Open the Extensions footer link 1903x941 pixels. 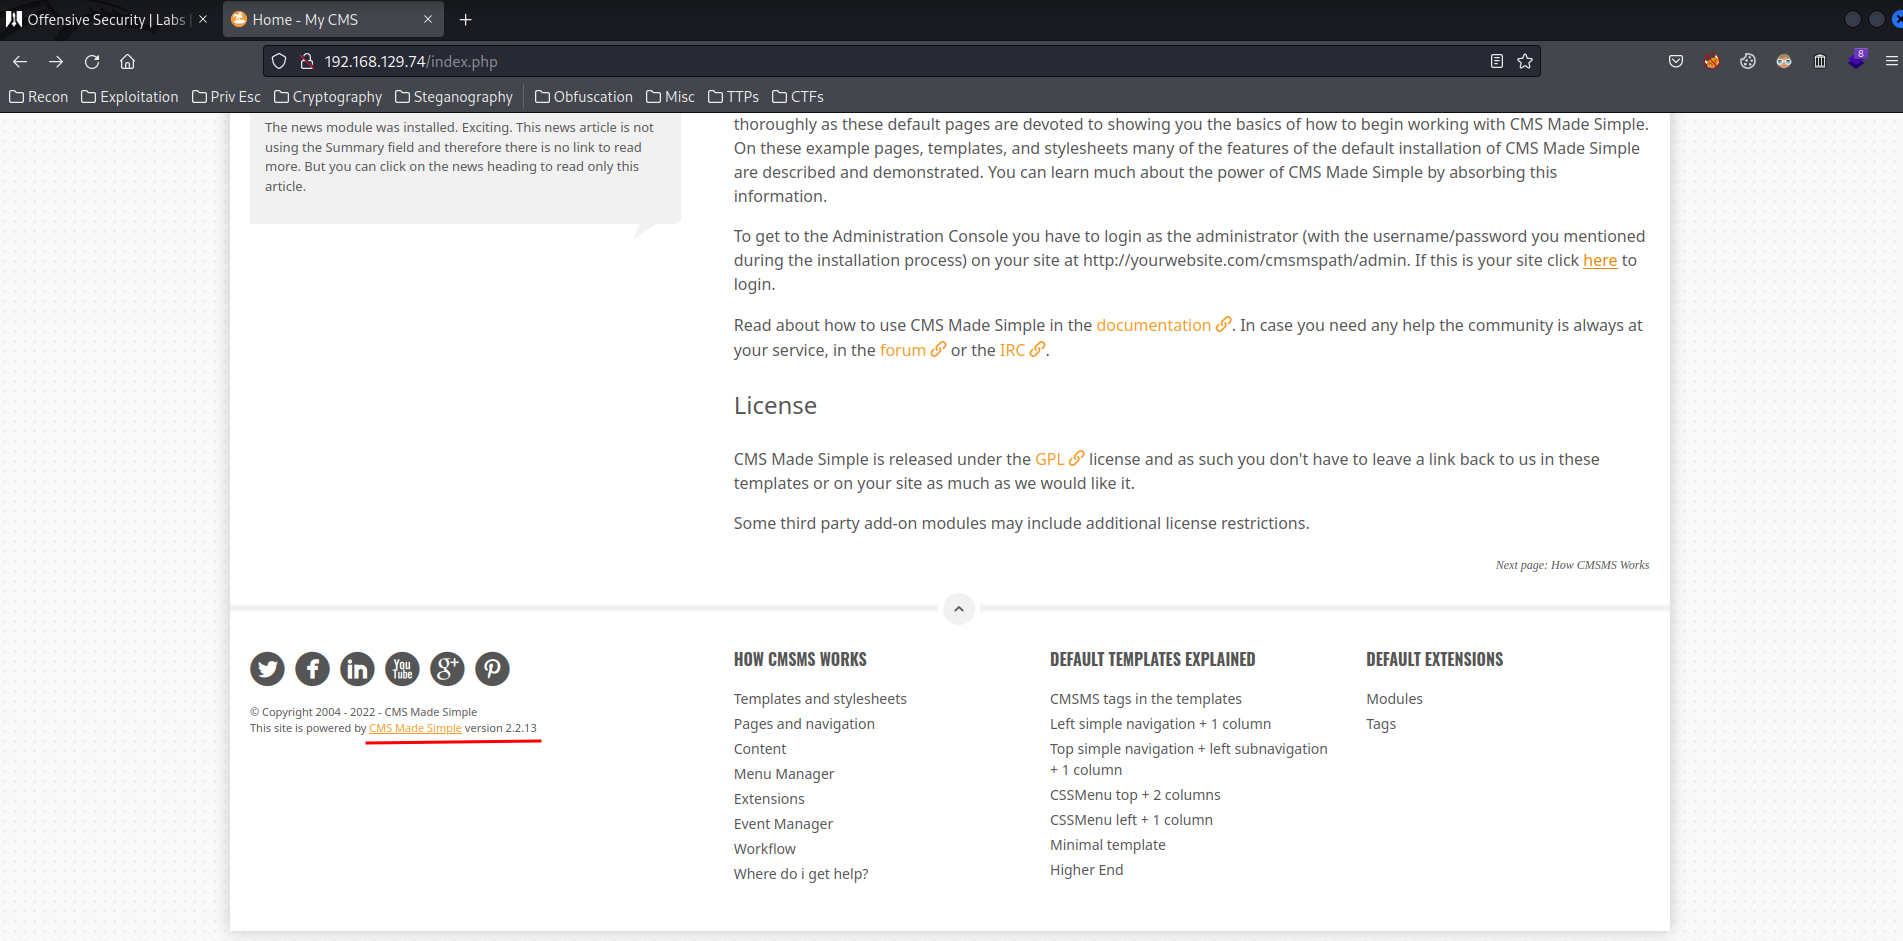769,799
